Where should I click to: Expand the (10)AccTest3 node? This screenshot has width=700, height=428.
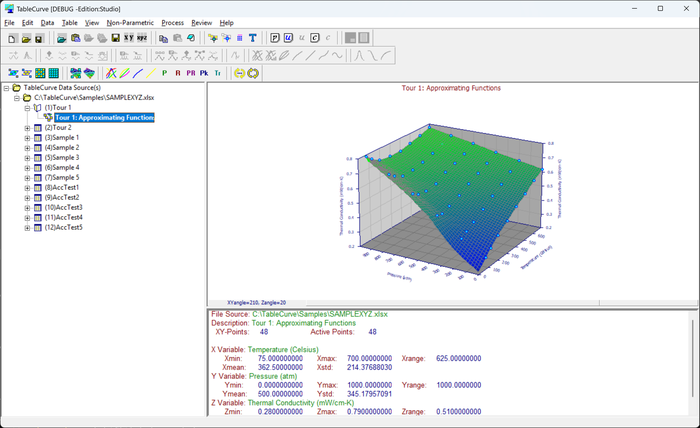point(27,208)
